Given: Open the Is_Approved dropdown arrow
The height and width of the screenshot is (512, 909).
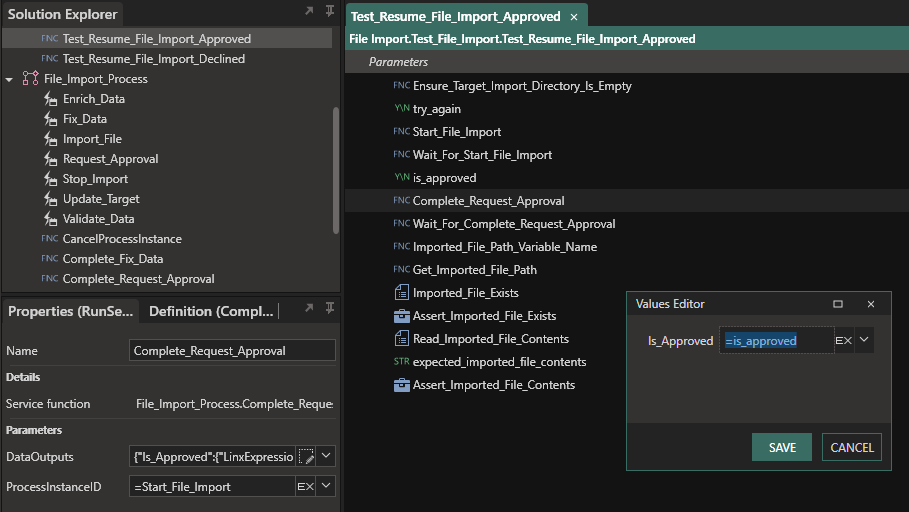Looking at the screenshot, I should 864,340.
